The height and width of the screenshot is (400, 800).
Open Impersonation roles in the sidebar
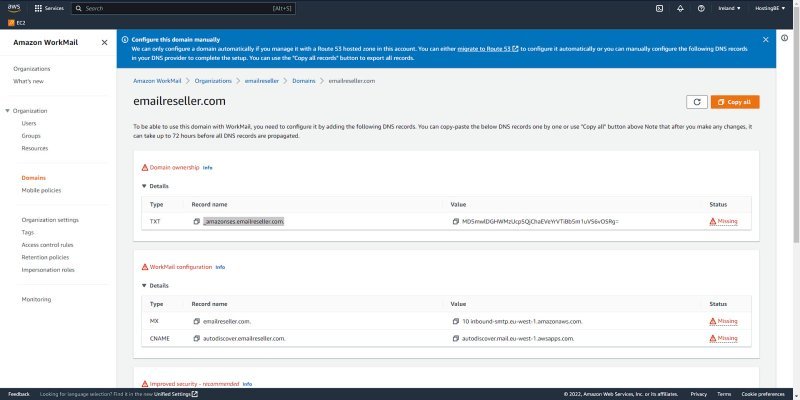[x=48, y=270]
